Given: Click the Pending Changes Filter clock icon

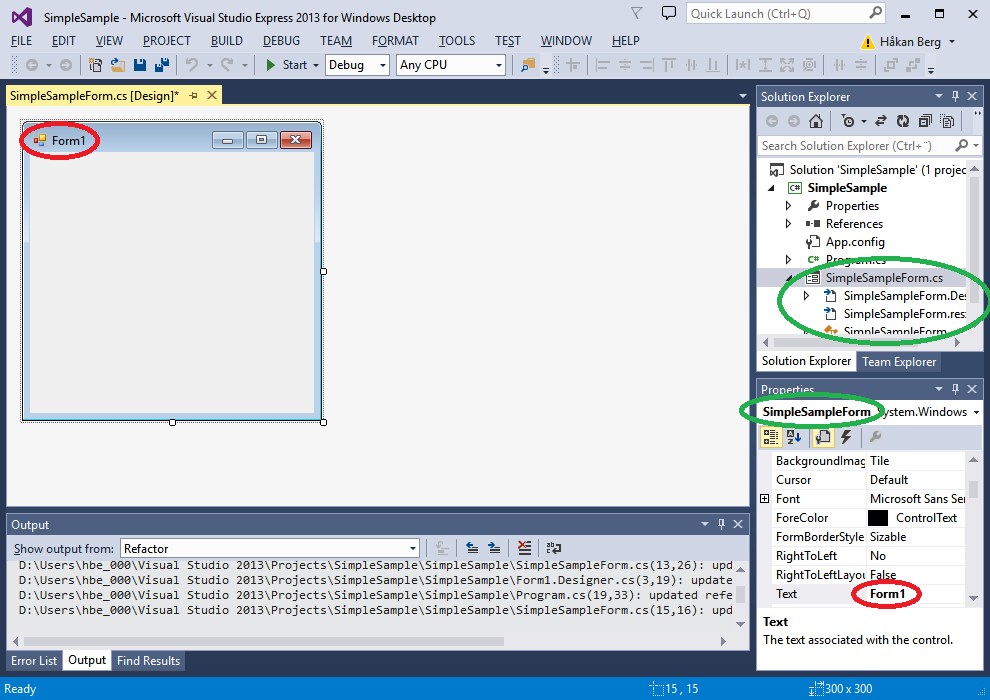Looking at the screenshot, I should point(848,121).
